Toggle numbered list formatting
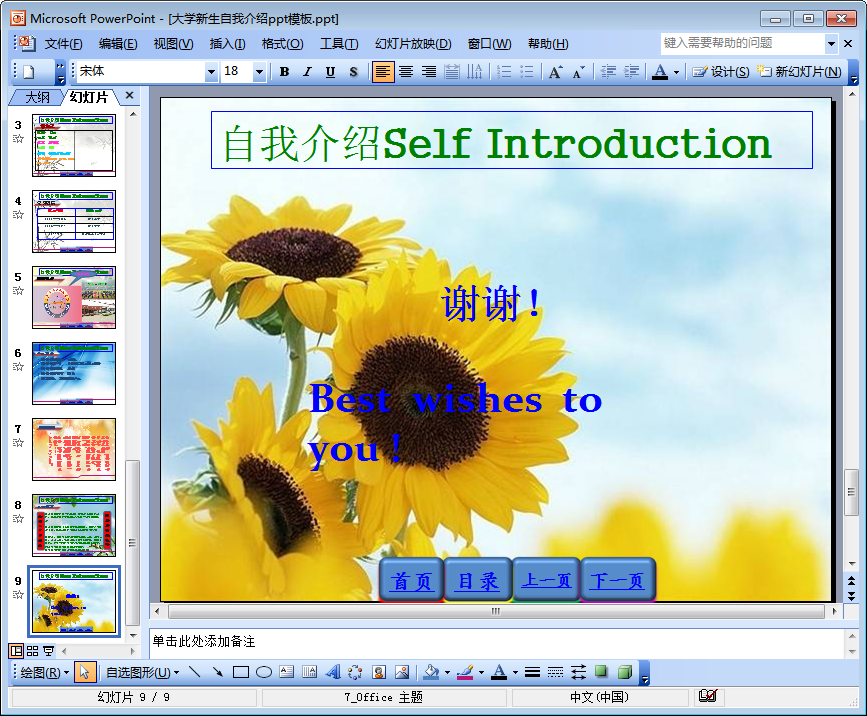This screenshot has height=716, width=867. tap(504, 72)
